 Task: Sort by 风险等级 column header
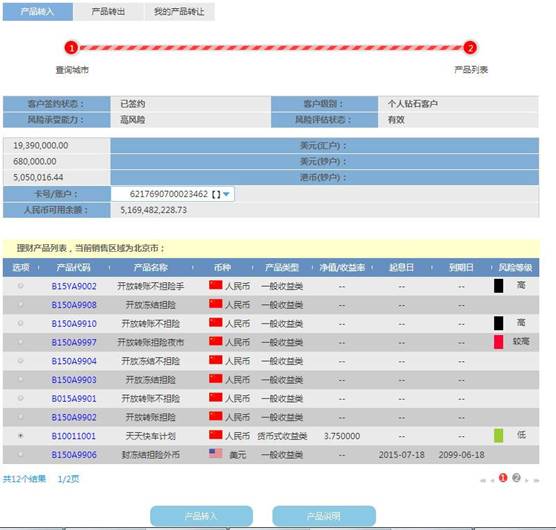click(x=515, y=267)
